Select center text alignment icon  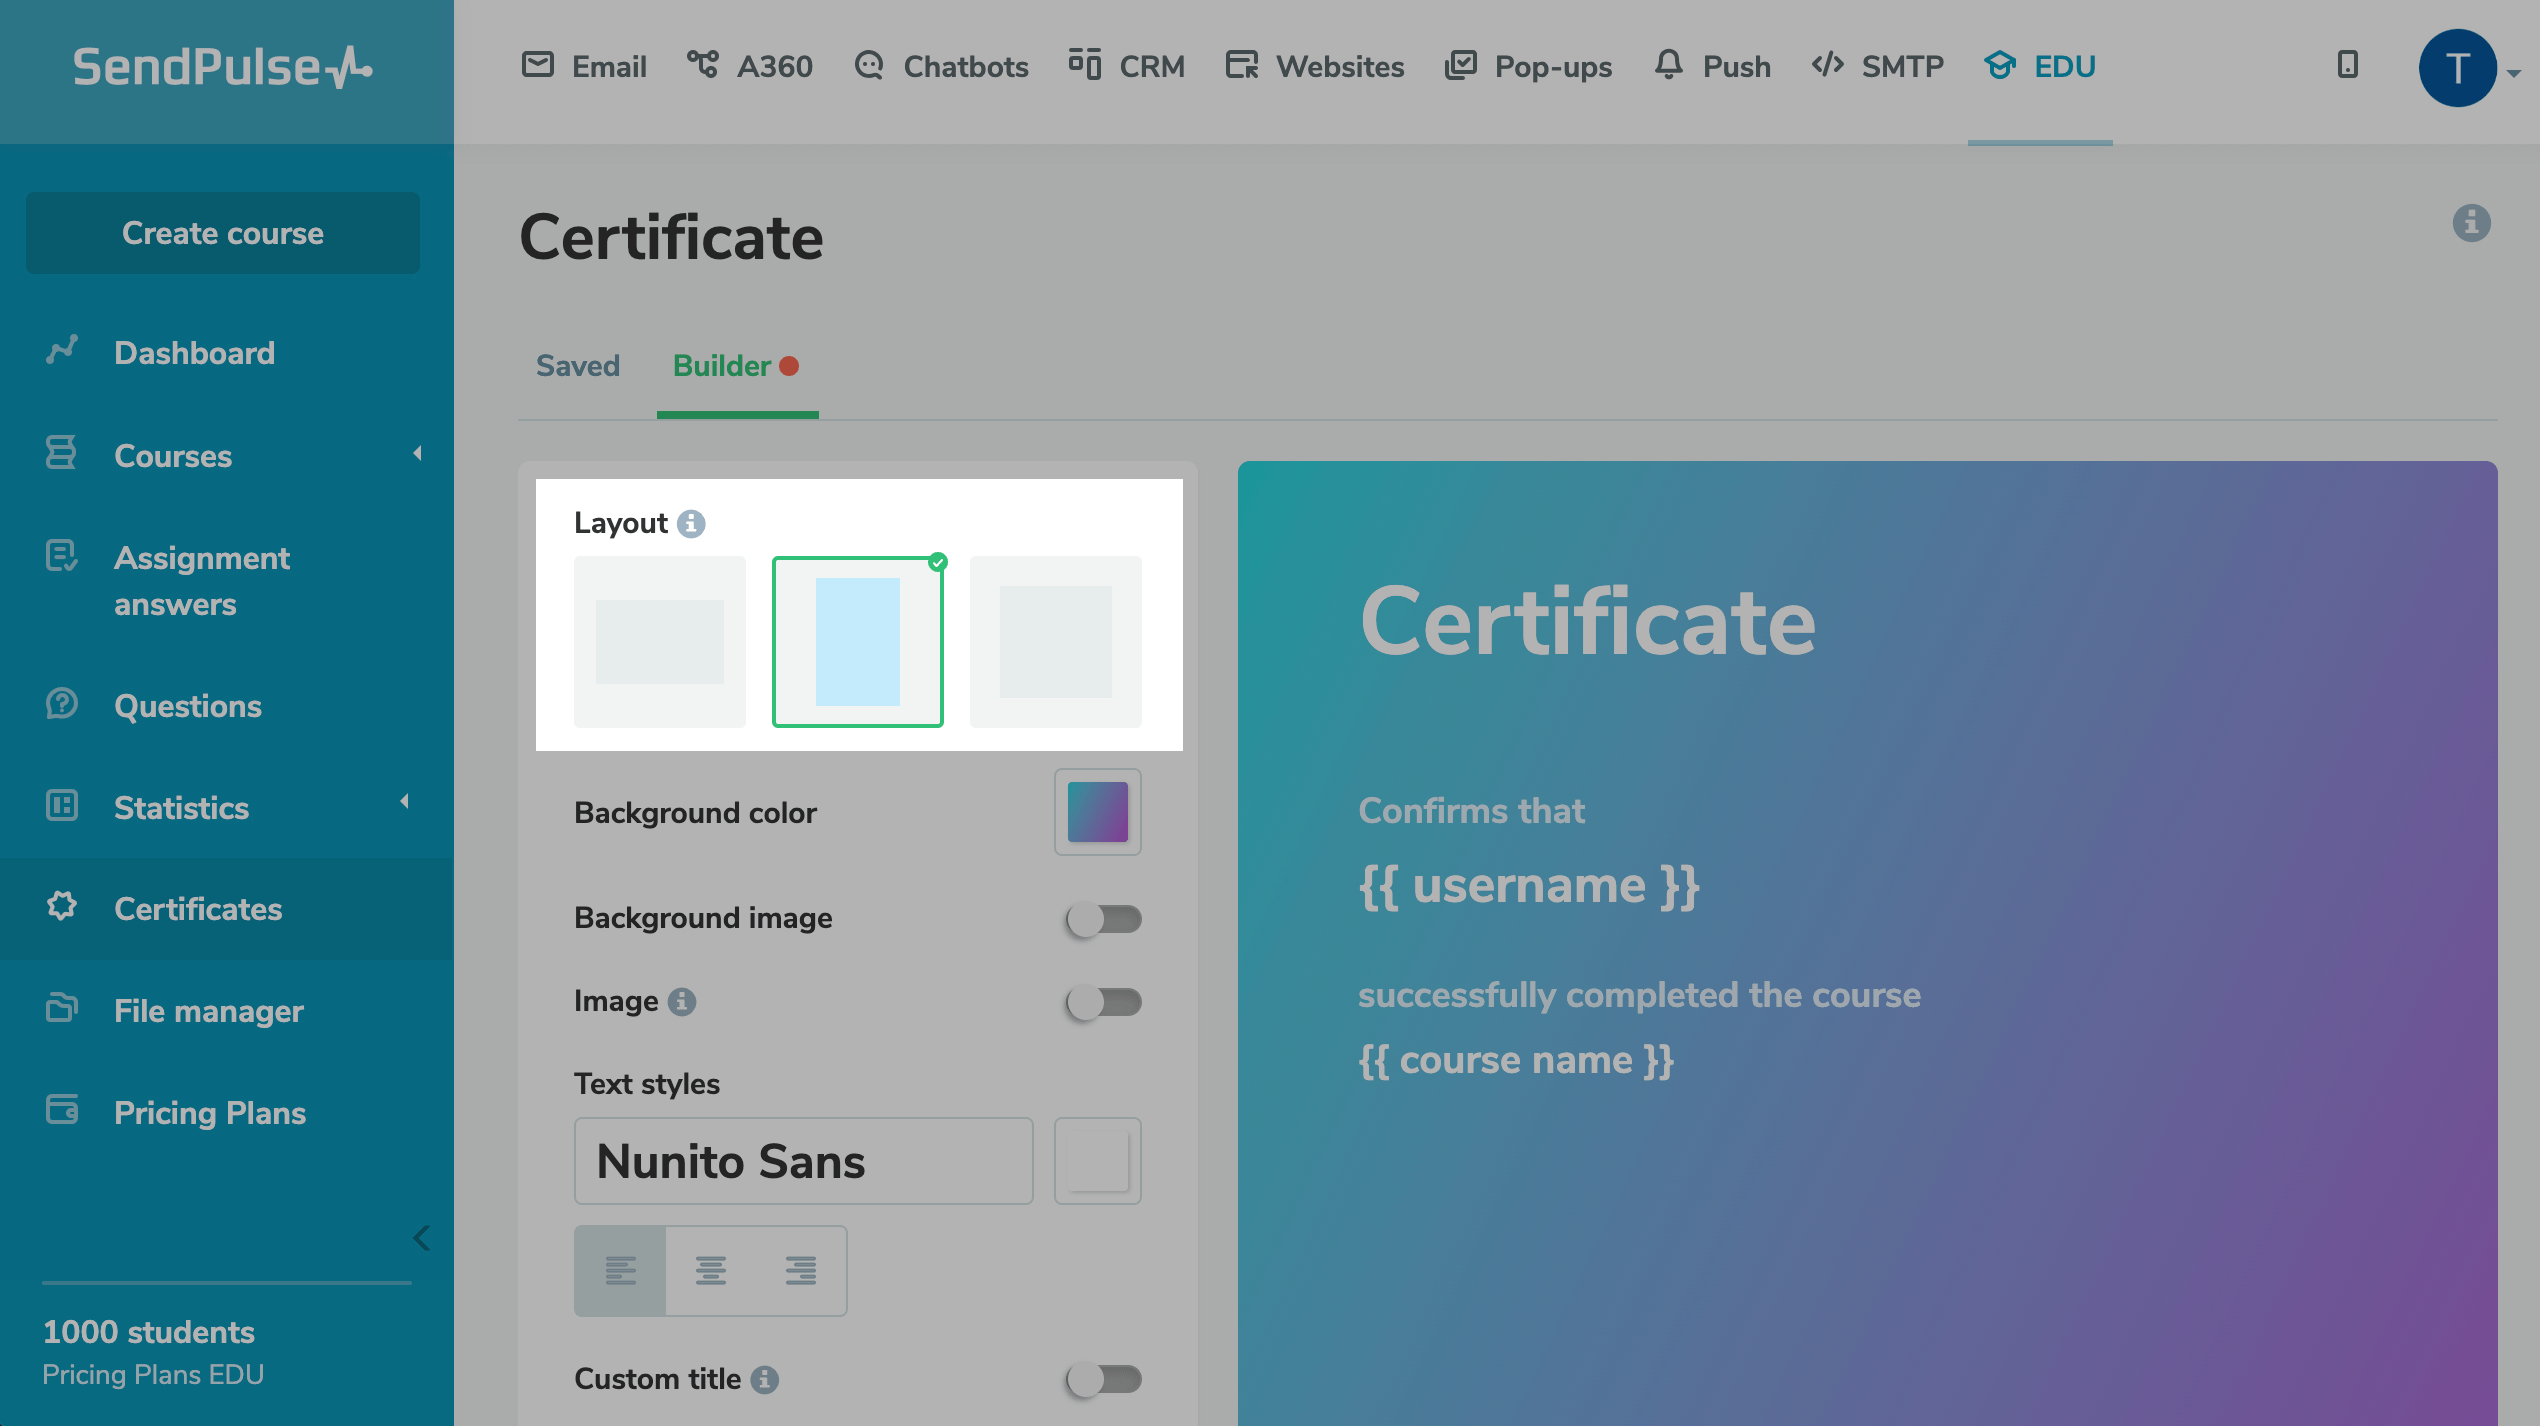(711, 1270)
